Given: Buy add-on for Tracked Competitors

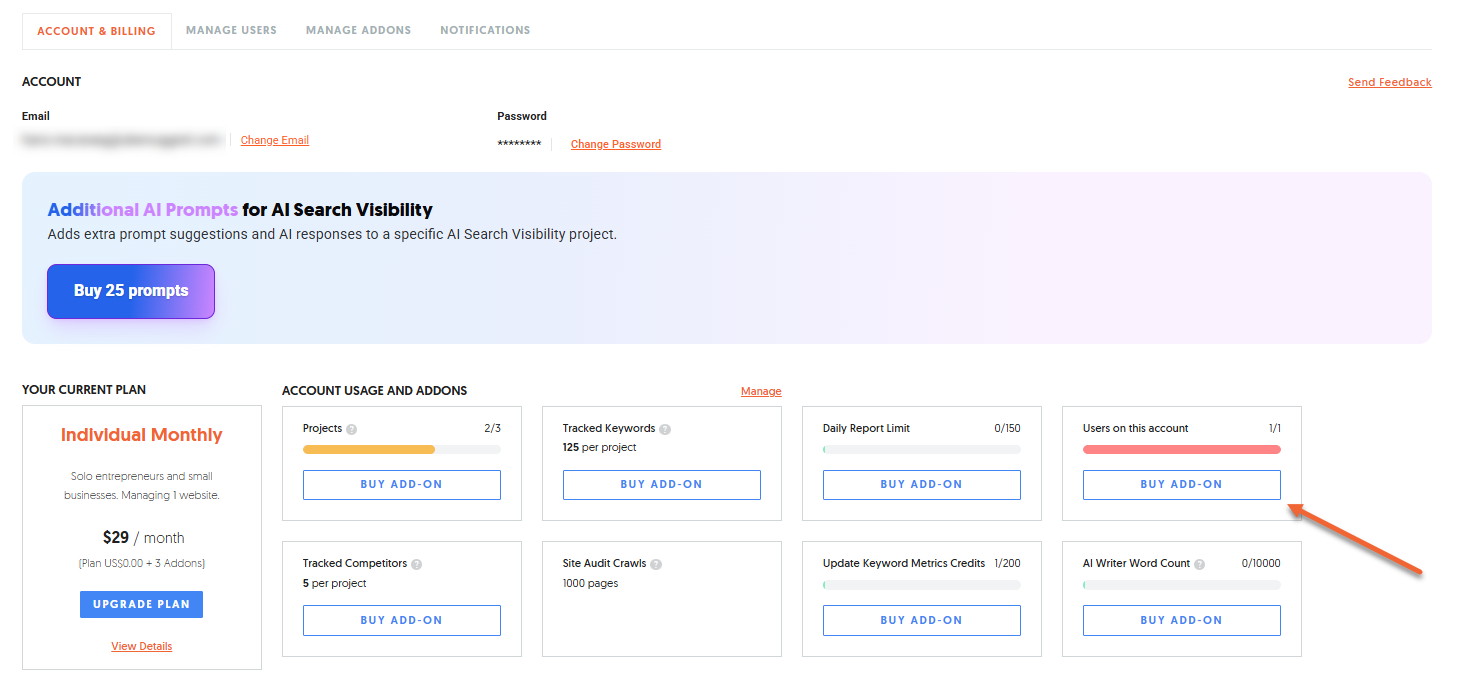Looking at the screenshot, I should (402, 620).
